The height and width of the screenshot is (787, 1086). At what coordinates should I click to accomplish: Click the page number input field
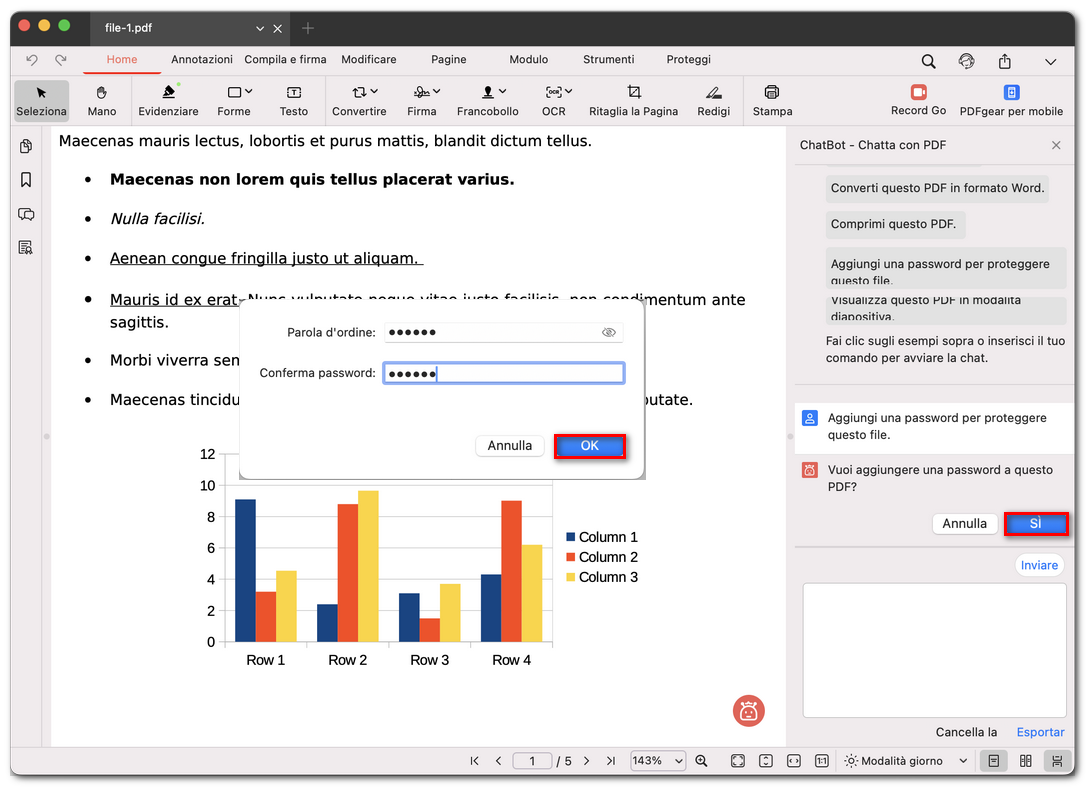534,761
